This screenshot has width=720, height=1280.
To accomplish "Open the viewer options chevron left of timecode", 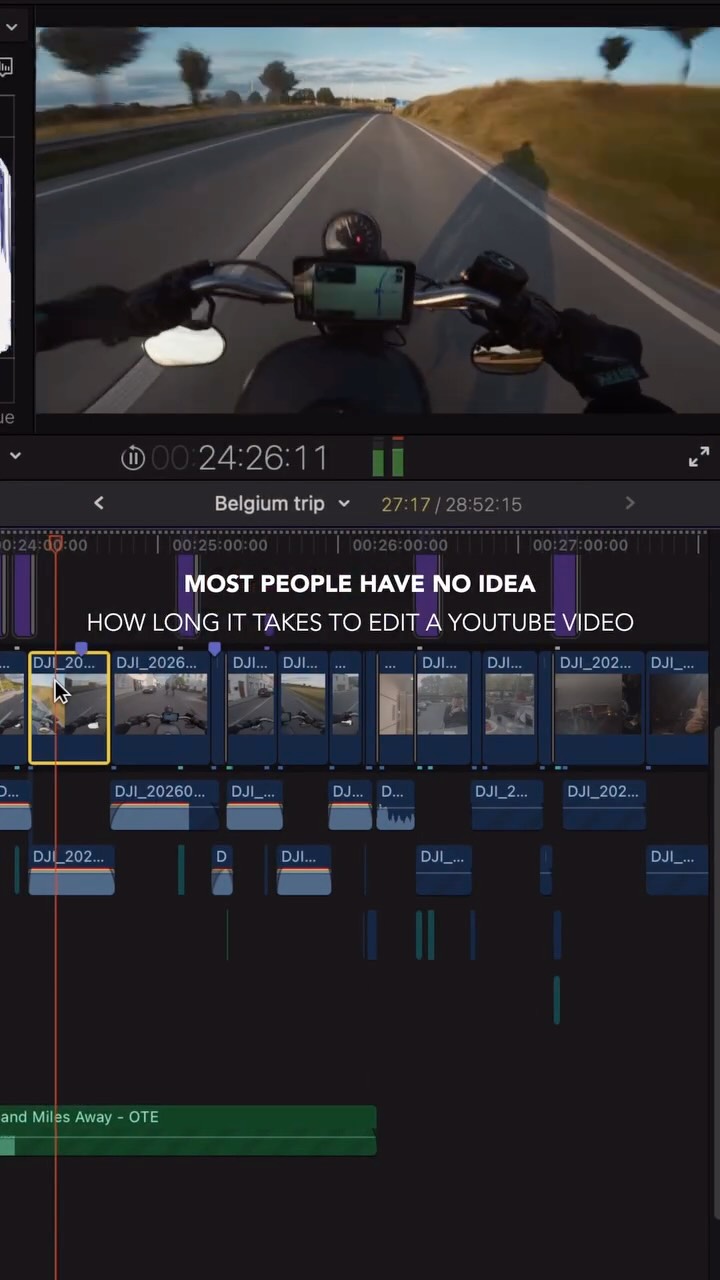I will pos(14,456).
